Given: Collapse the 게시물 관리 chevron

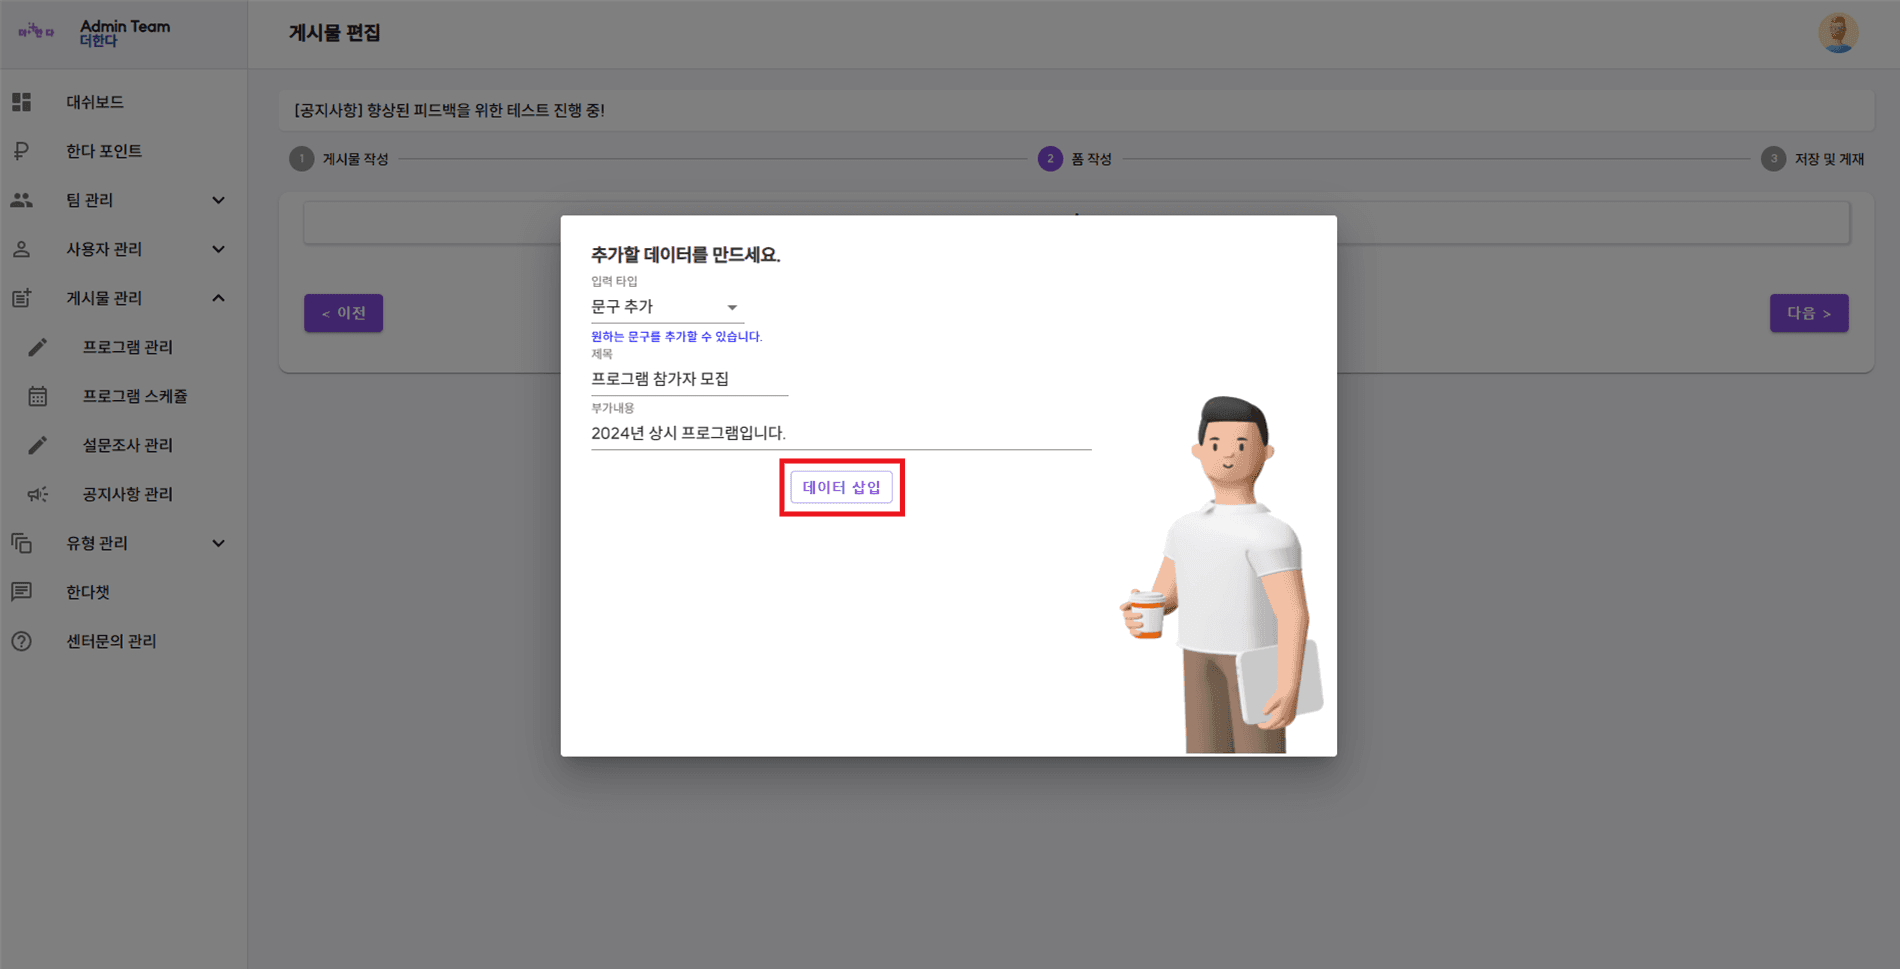Looking at the screenshot, I should click(218, 298).
